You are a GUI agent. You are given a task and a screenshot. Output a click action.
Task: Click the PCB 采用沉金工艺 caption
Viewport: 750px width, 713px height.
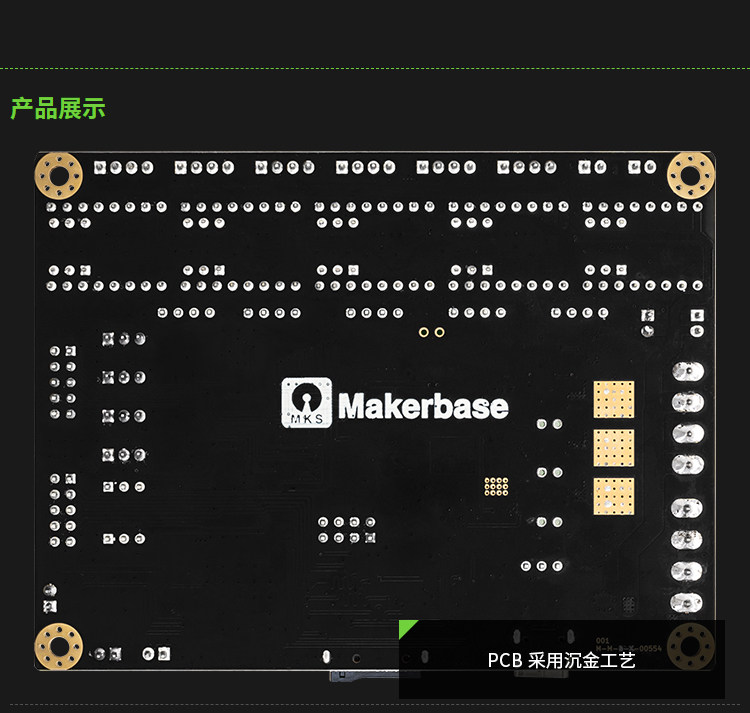click(561, 660)
